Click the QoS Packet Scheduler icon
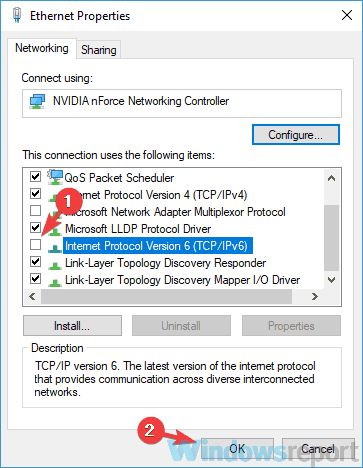 pos(55,177)
